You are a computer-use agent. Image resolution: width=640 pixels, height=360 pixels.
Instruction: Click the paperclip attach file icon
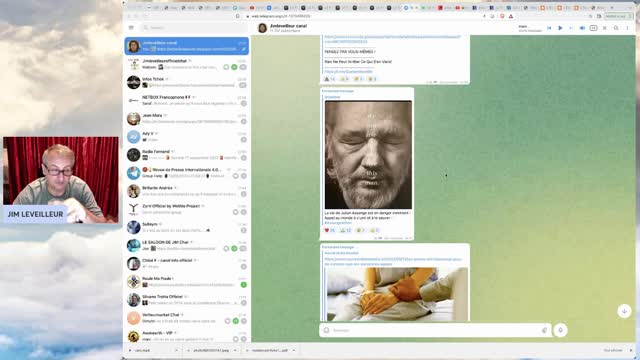pos(544,330)
